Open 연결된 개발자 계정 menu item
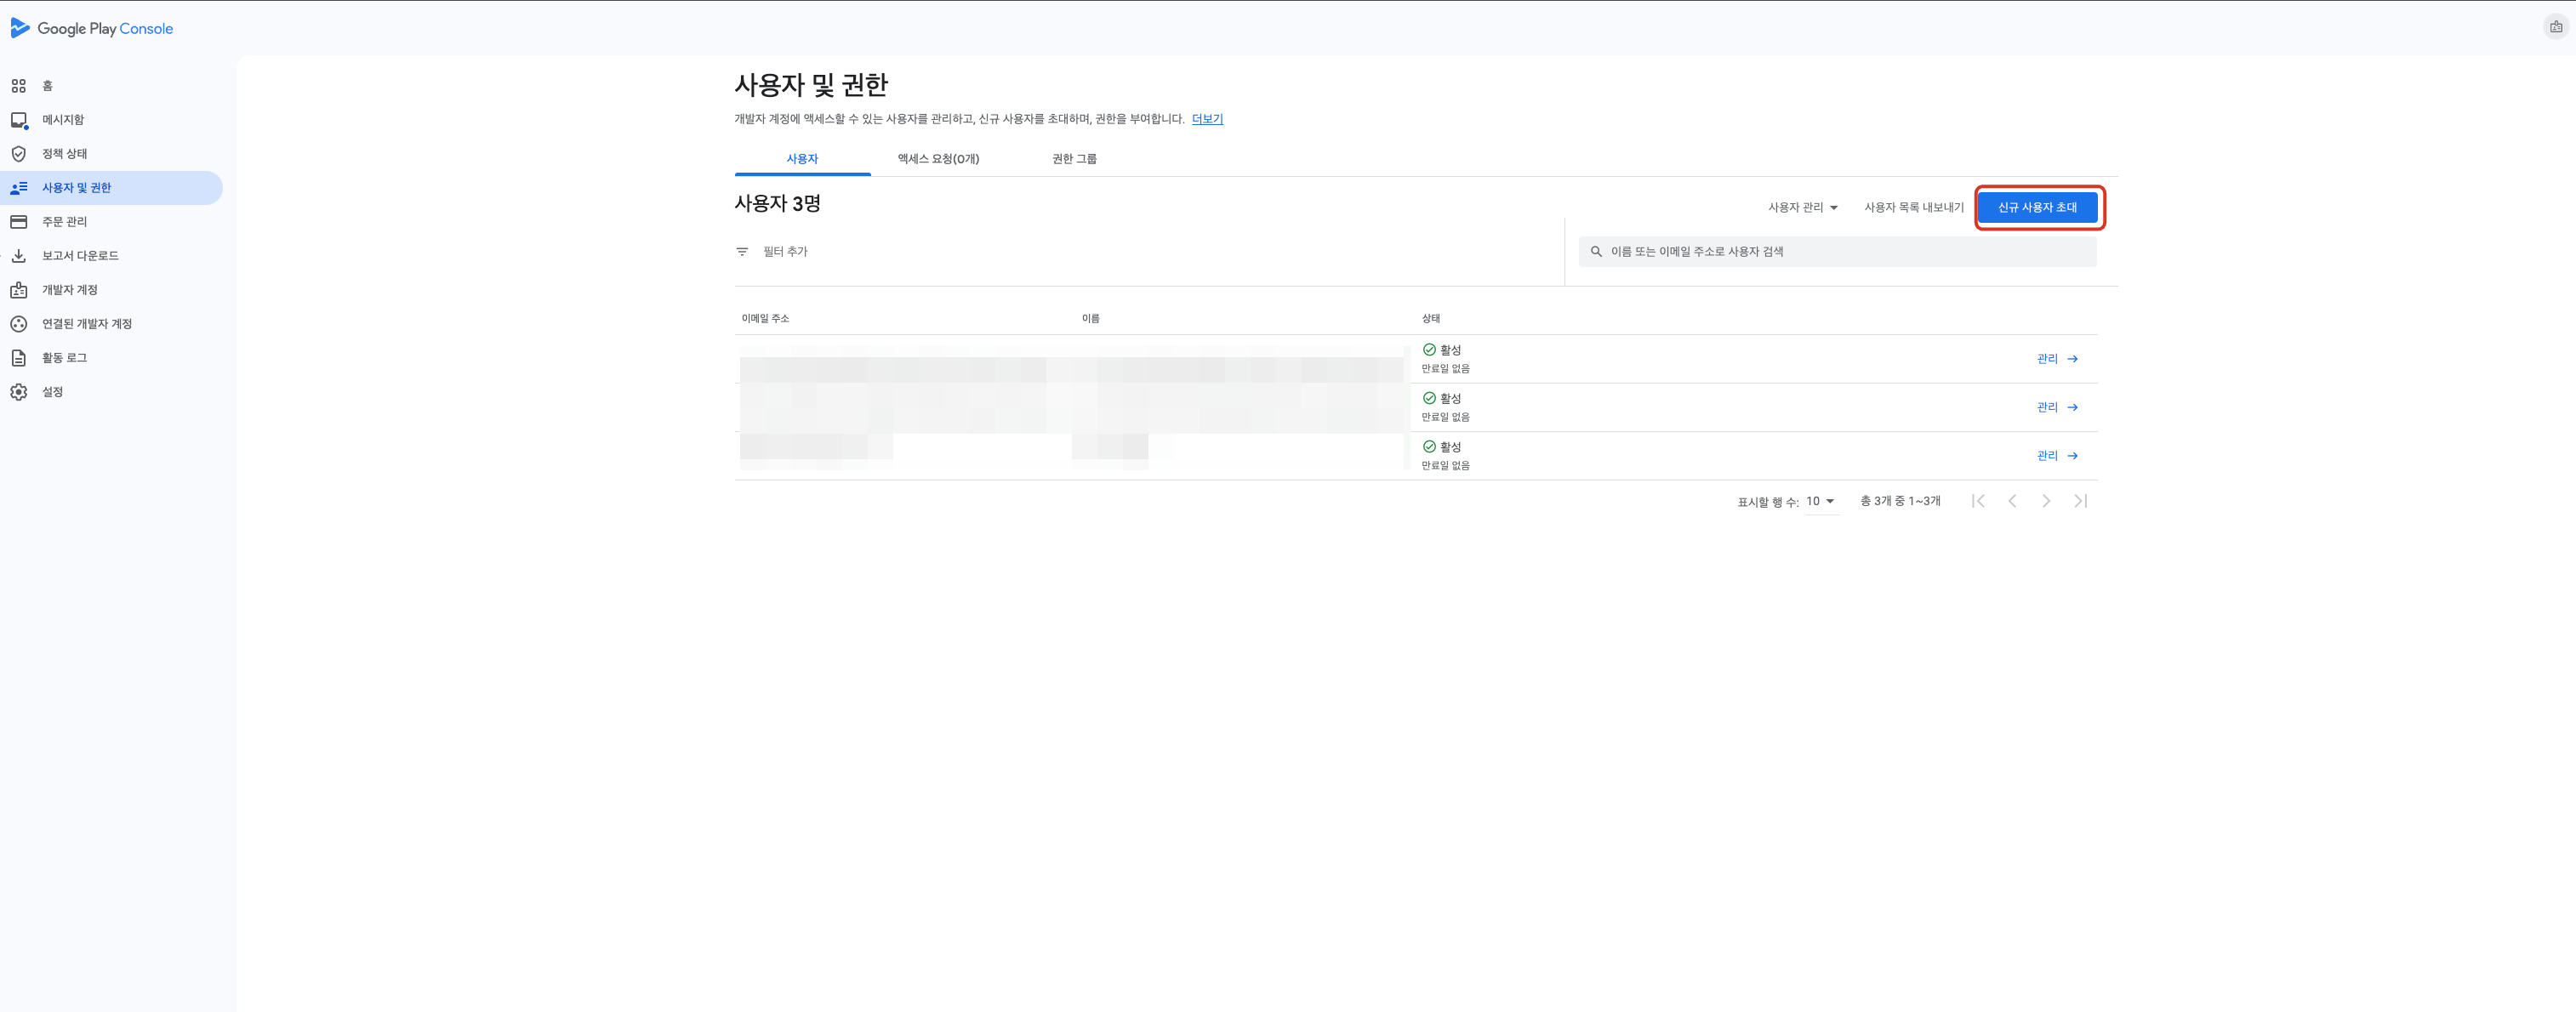This screenshot has height=1012, width=2576. [87, 324]
